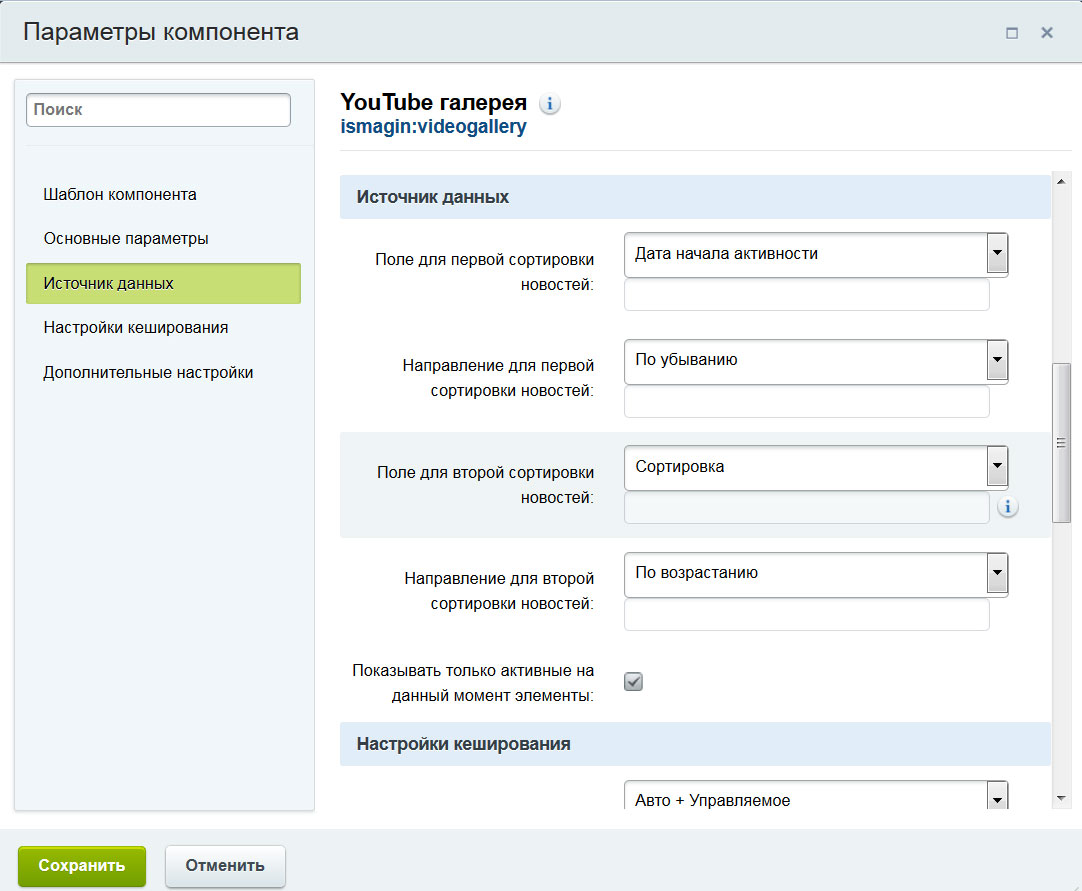
Task: Click the Поиск search field
Action: click(158, 110)
